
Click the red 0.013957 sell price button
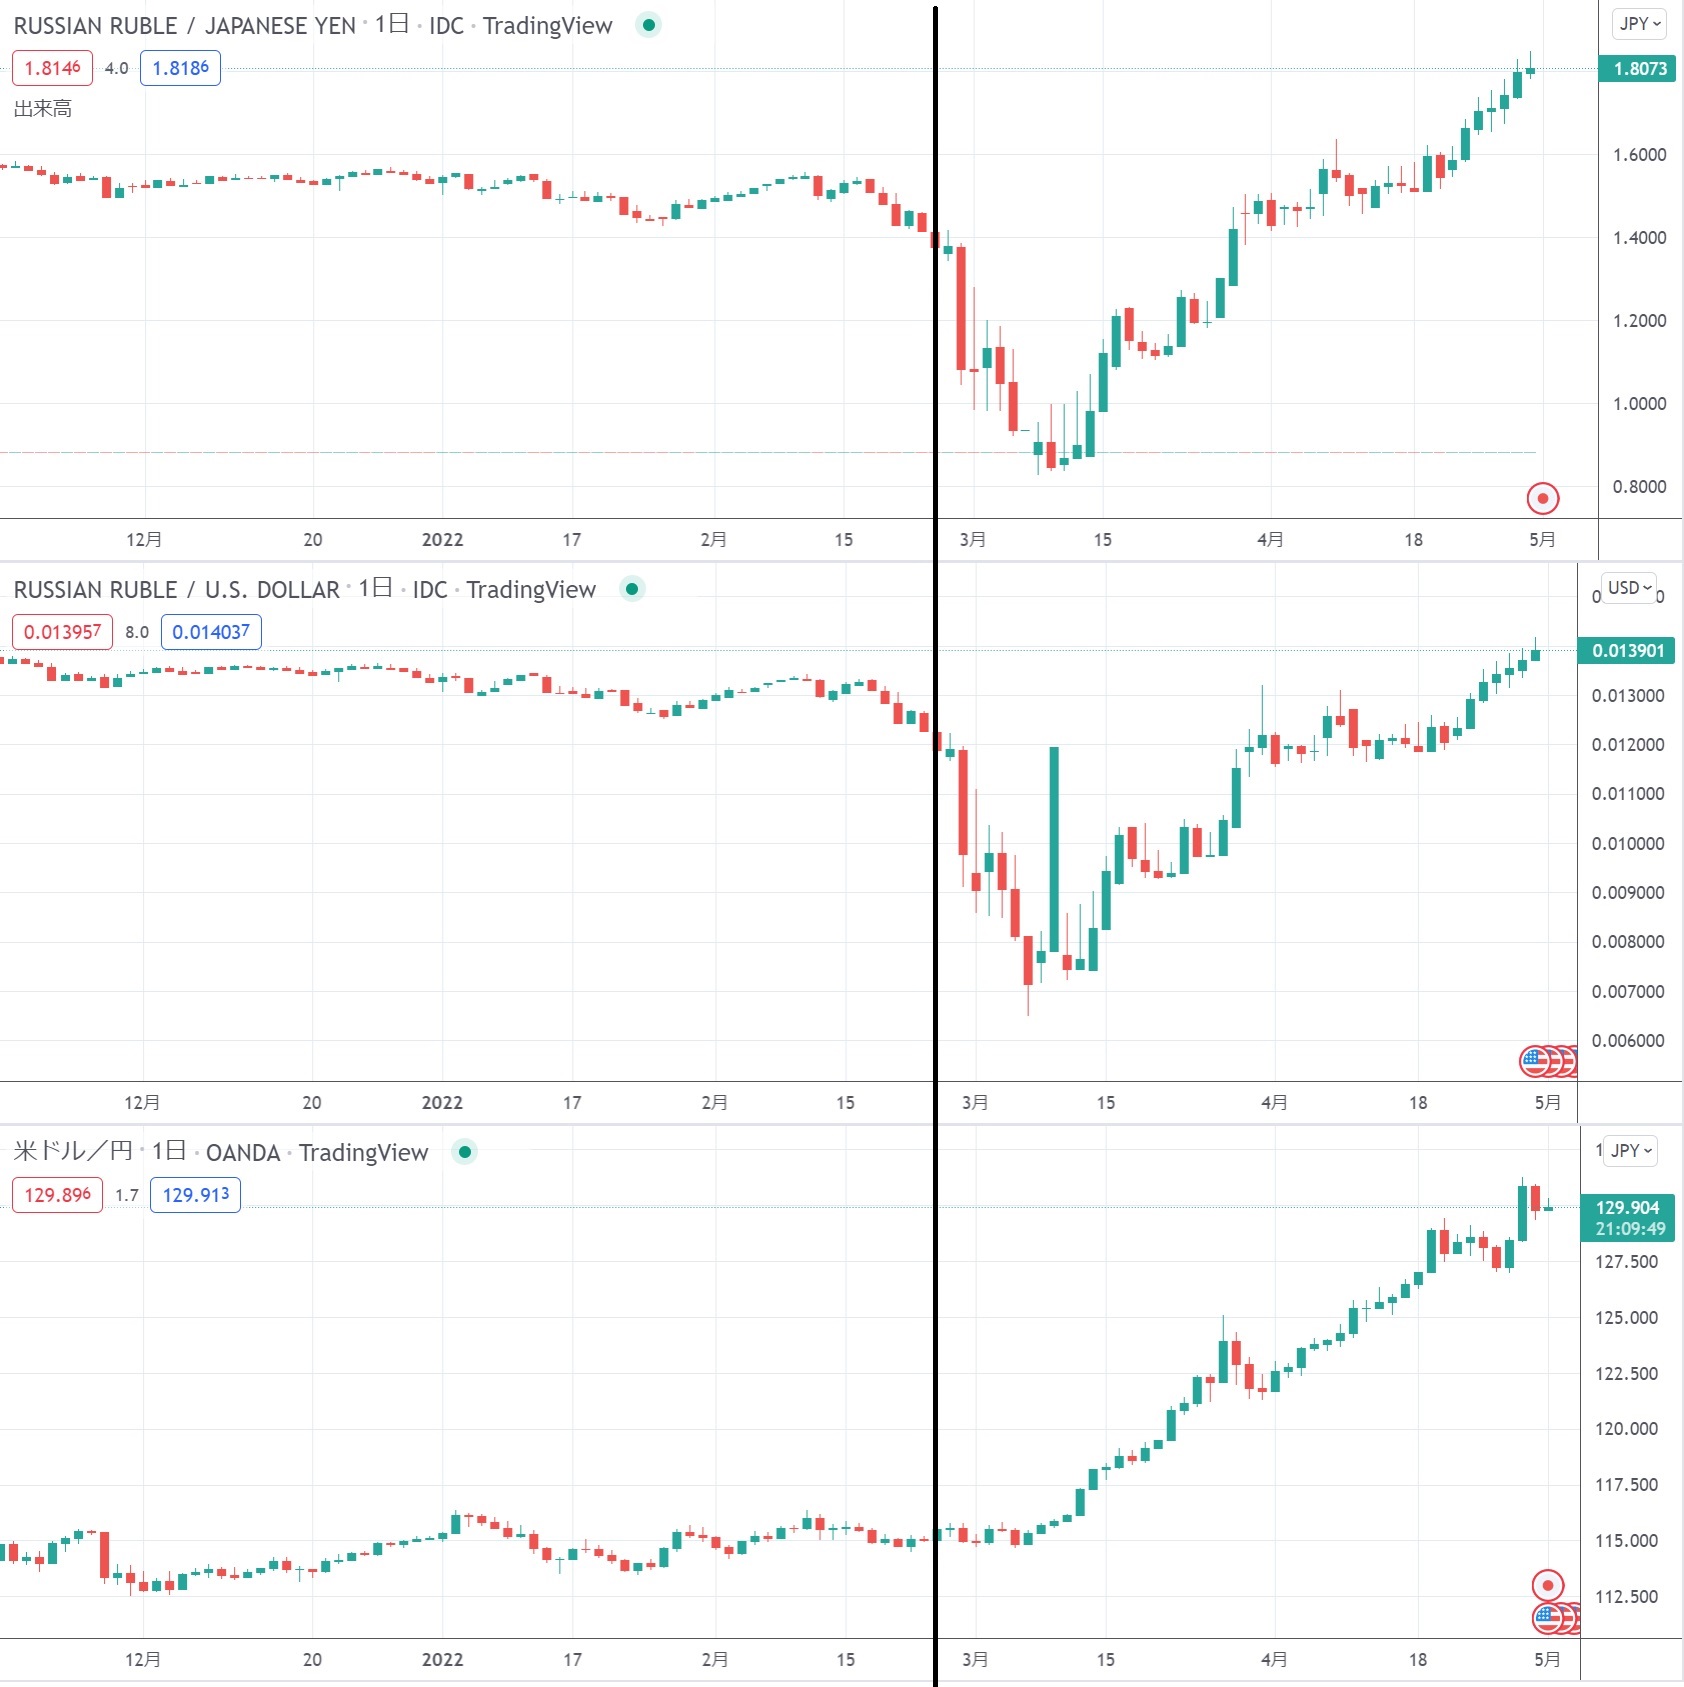pos(62,632)
